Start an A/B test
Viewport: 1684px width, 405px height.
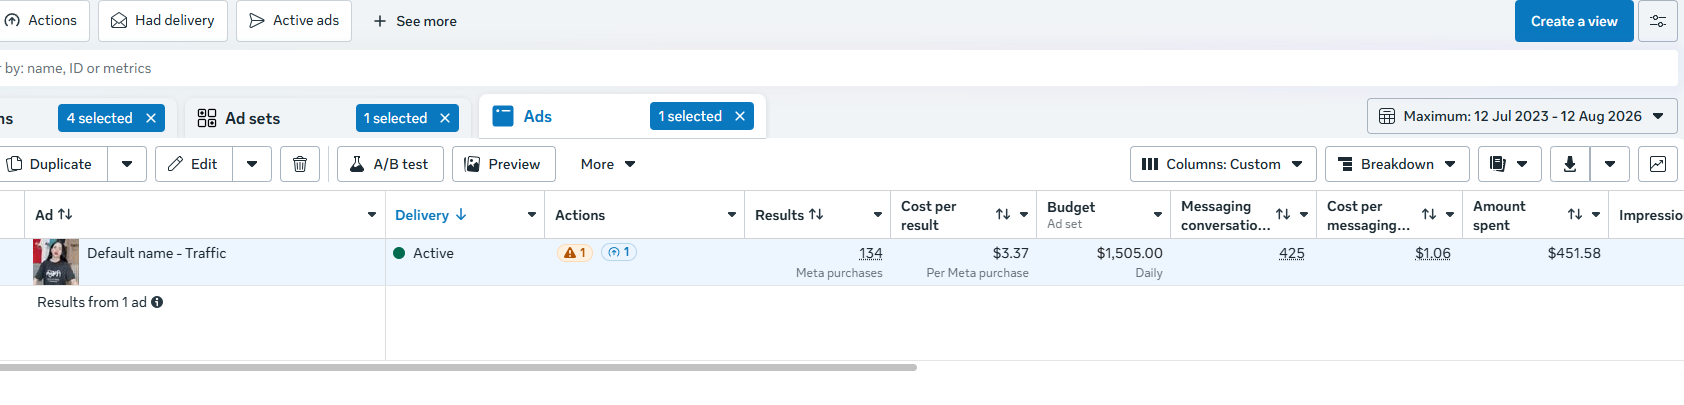(390, 164)
